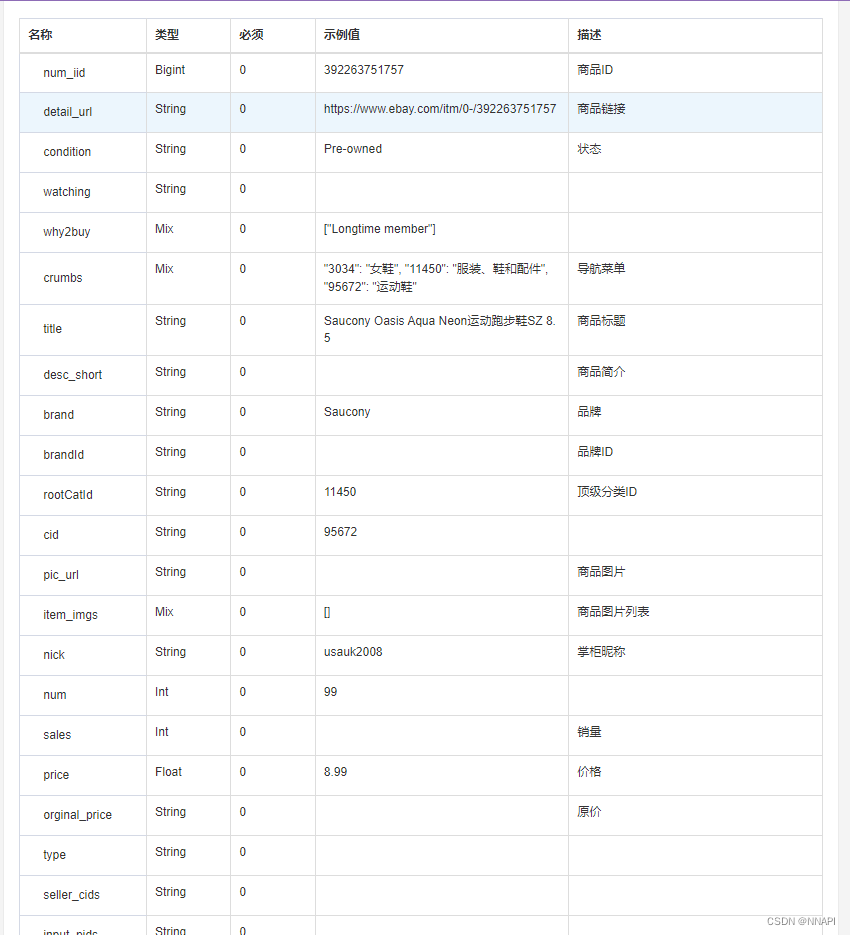The width and height of the screenshot is (850, 935).
Task: Click the 商品ID description
Action: 595,69
